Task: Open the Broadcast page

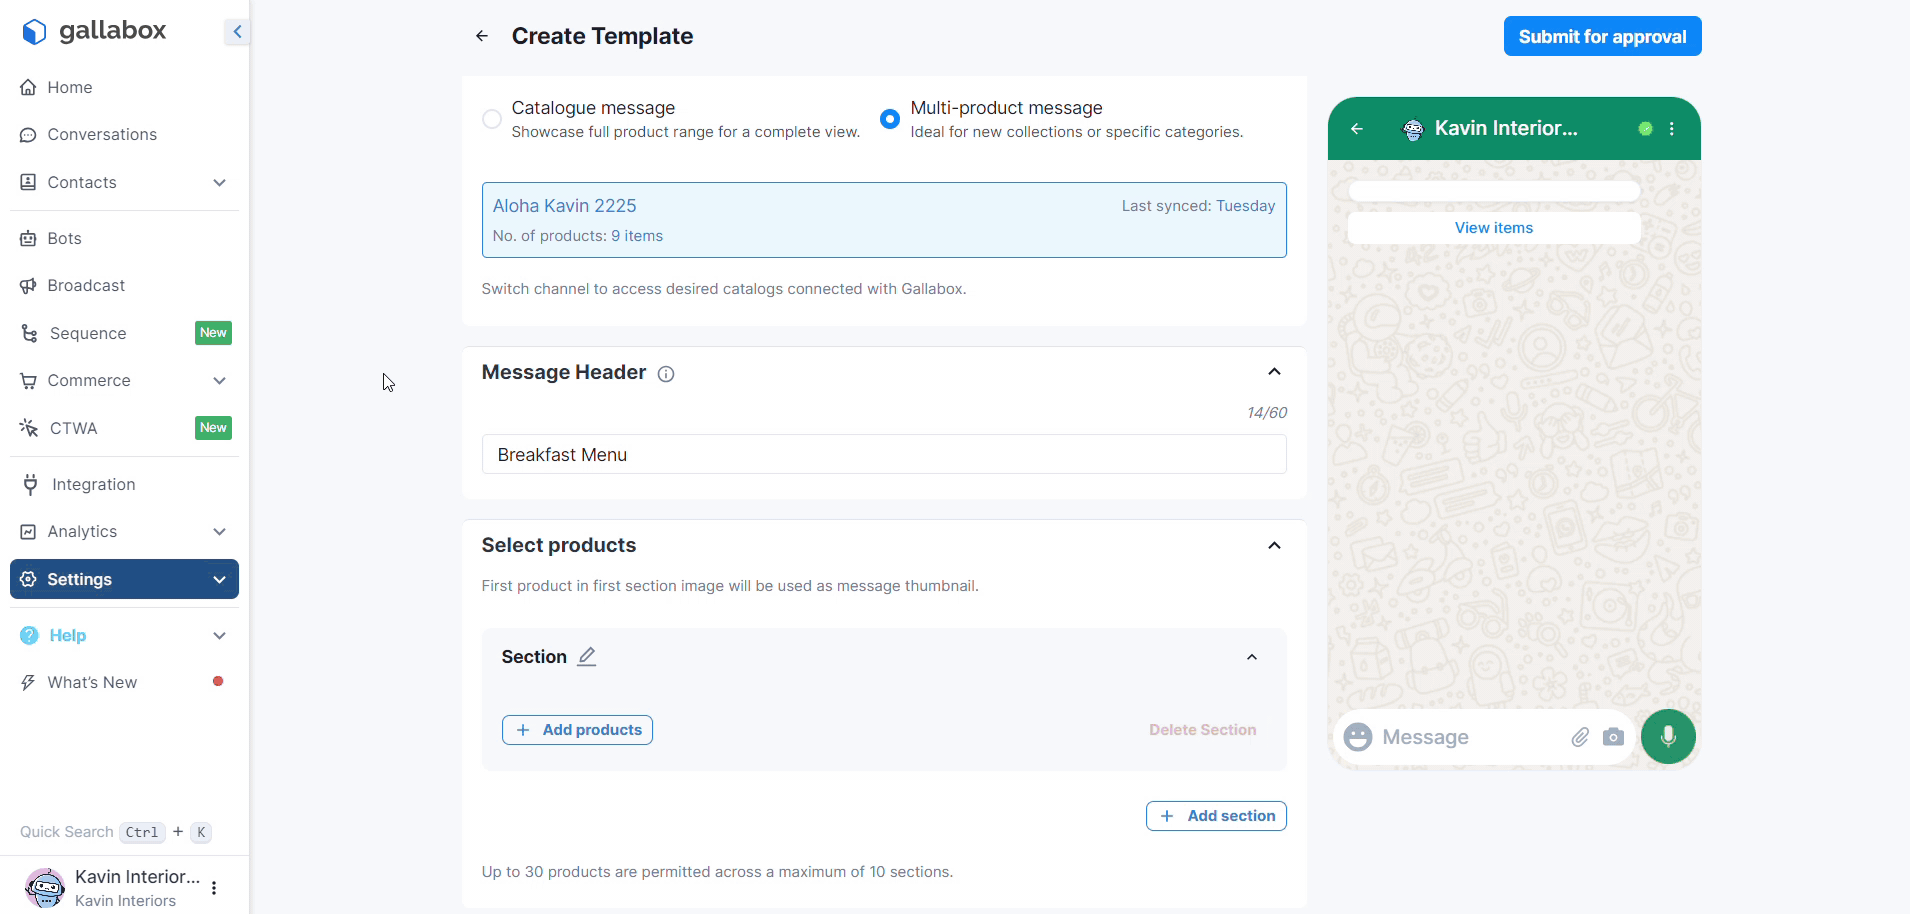Action: (86, 286)
